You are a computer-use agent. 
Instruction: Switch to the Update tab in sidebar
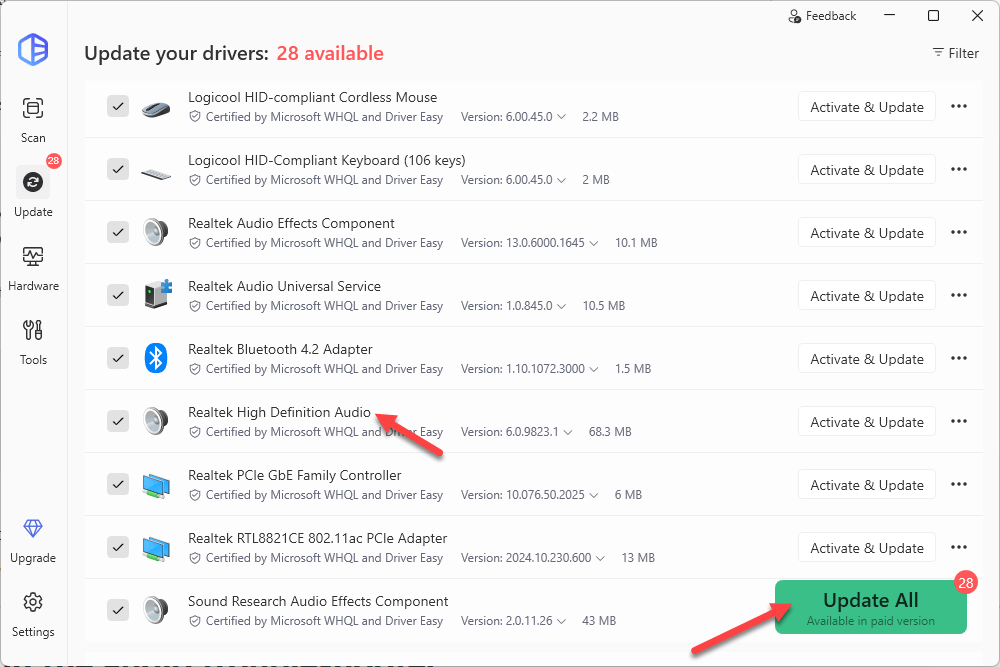pyautogui.click(x=33, y=193)
